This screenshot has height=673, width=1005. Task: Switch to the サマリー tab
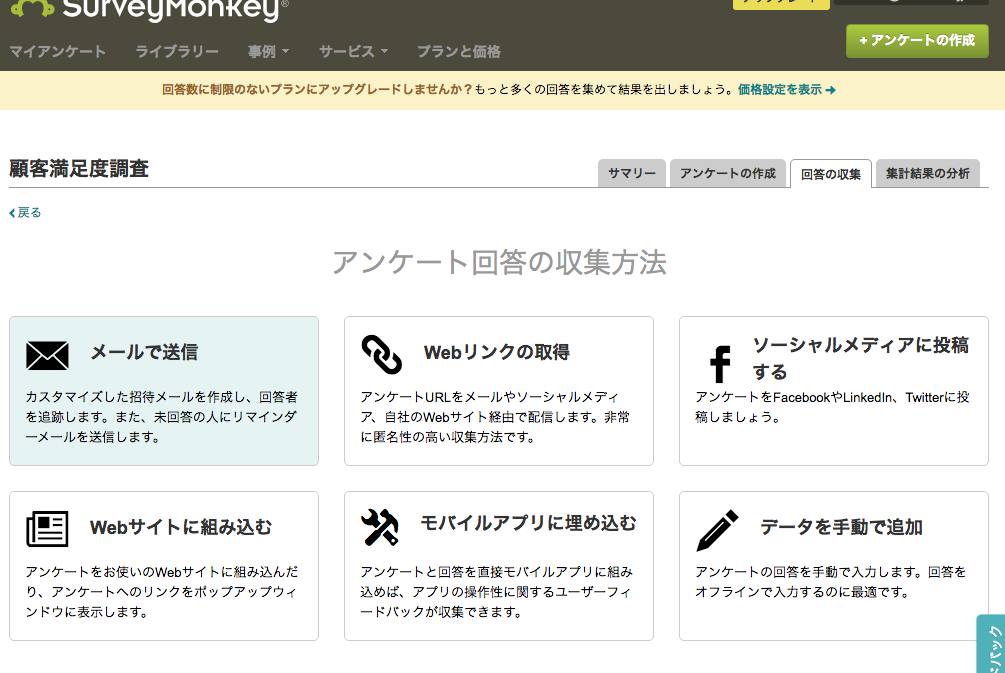click(x=632, y=173)
